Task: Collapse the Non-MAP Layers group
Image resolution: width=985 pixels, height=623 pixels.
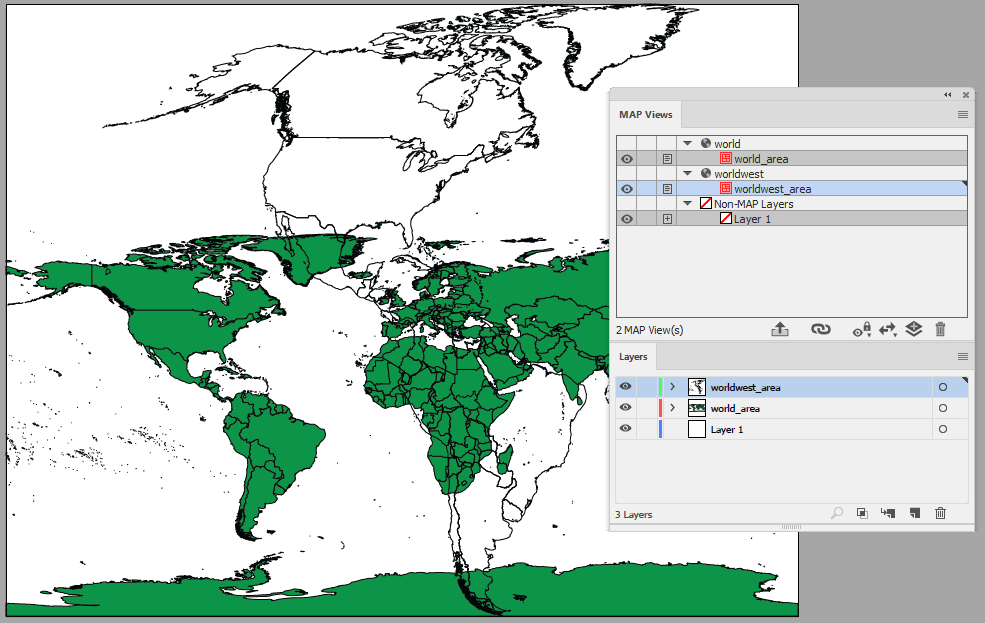Action: pos(687,203)
